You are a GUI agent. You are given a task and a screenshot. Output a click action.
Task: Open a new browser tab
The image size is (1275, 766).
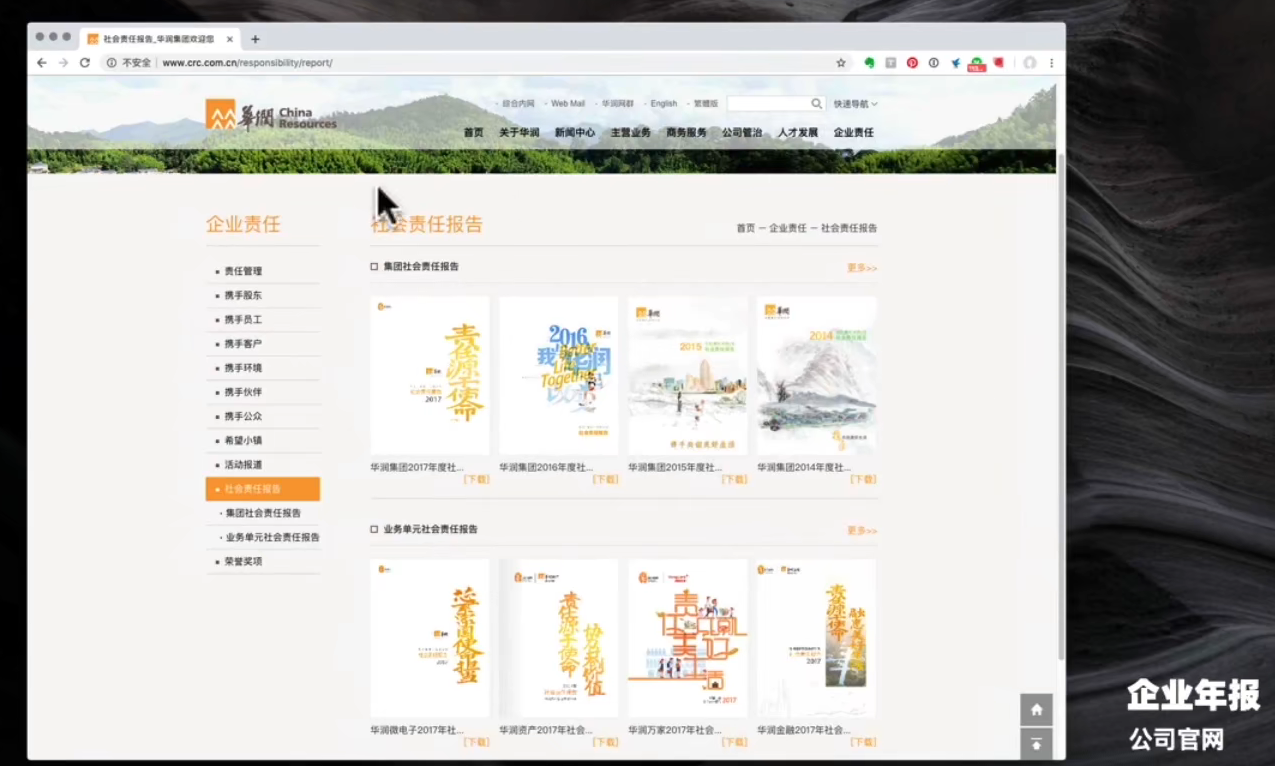click(x=255, y=39)
